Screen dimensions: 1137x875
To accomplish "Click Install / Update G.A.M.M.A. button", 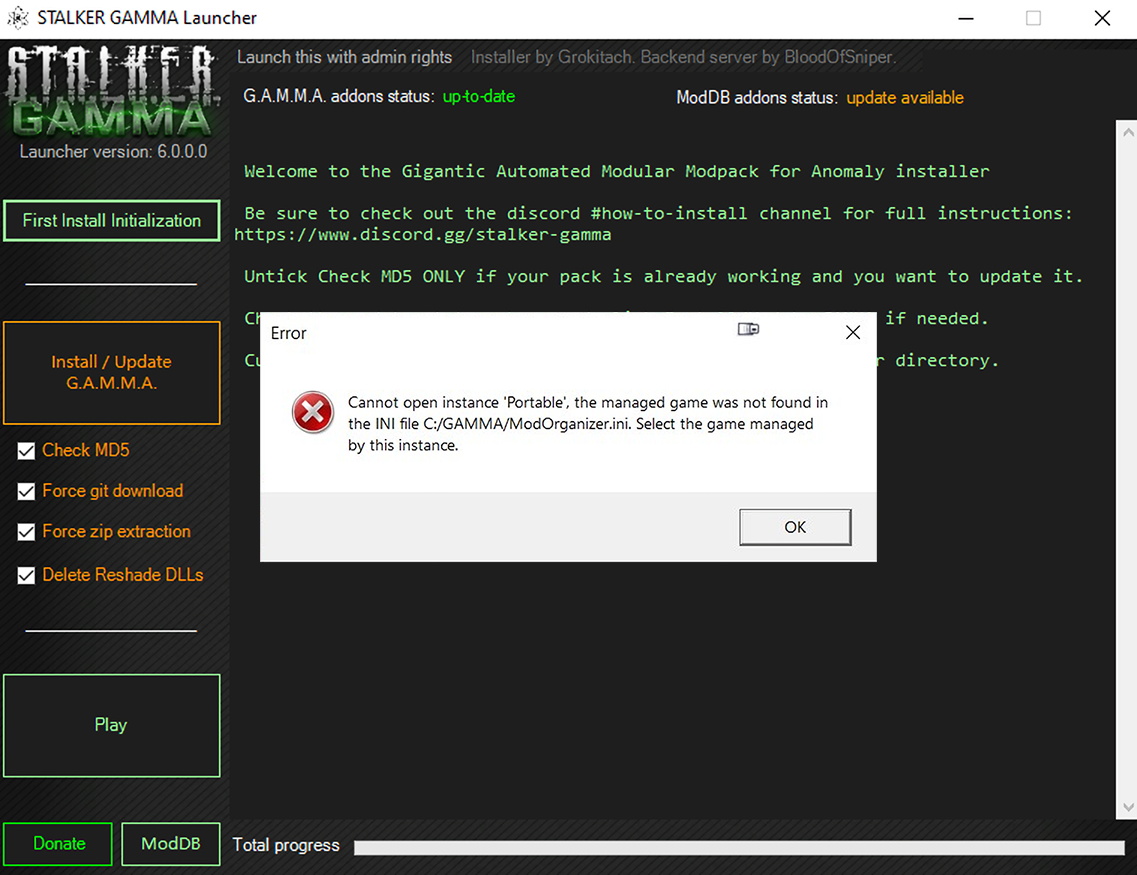I will (112, 373).
